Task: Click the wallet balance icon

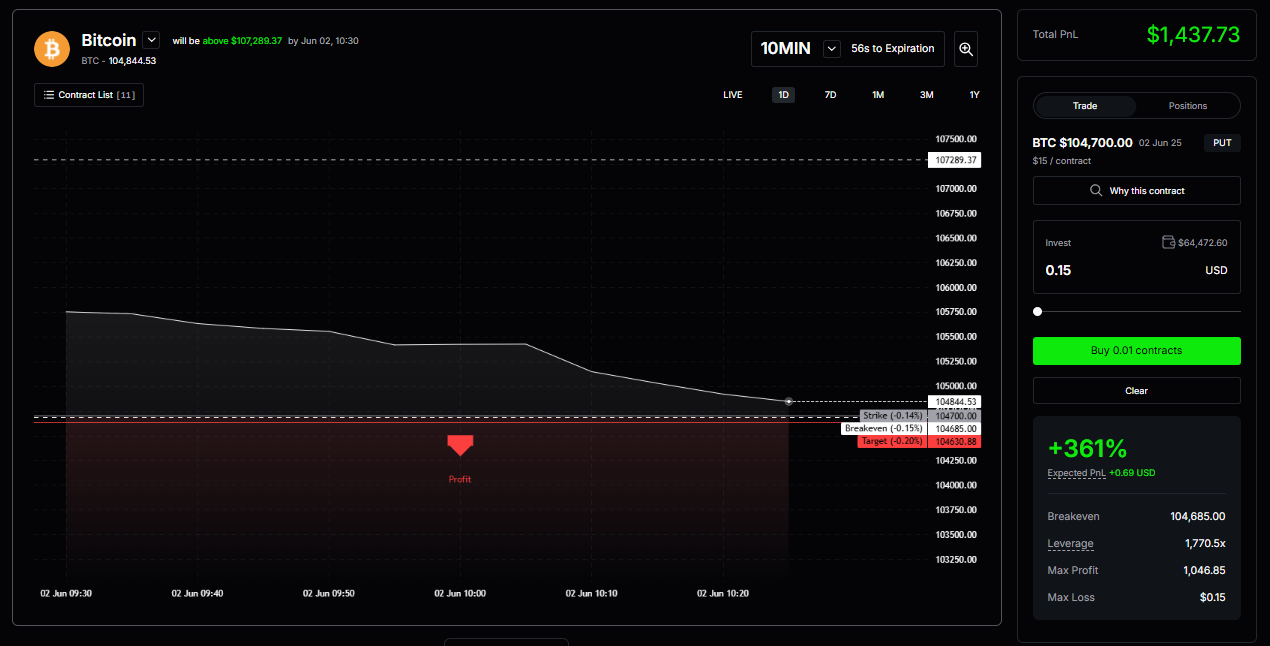Action: [x=1169, y=242]
